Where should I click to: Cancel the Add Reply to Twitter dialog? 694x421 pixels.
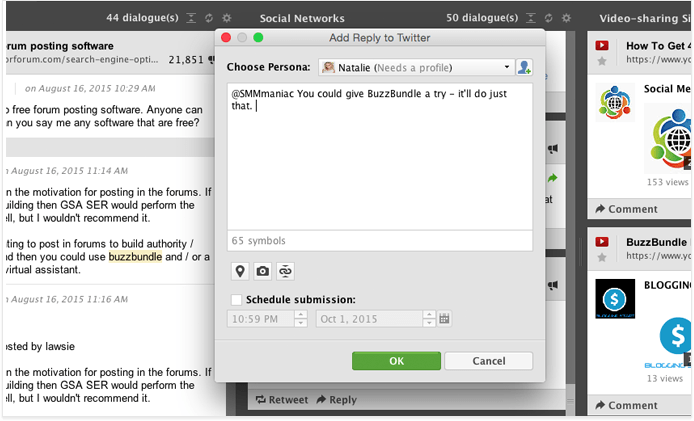click(x=489, y=361)
